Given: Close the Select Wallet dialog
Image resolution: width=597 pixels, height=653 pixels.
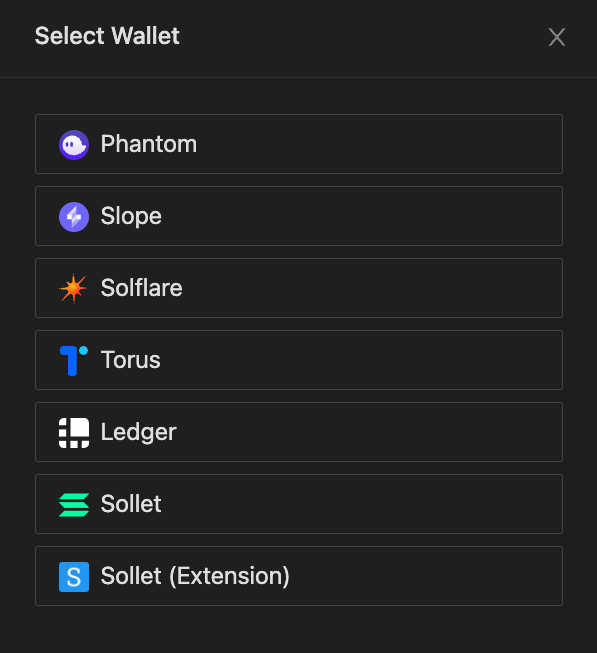Looking at the screenshot, I should 557,37.
